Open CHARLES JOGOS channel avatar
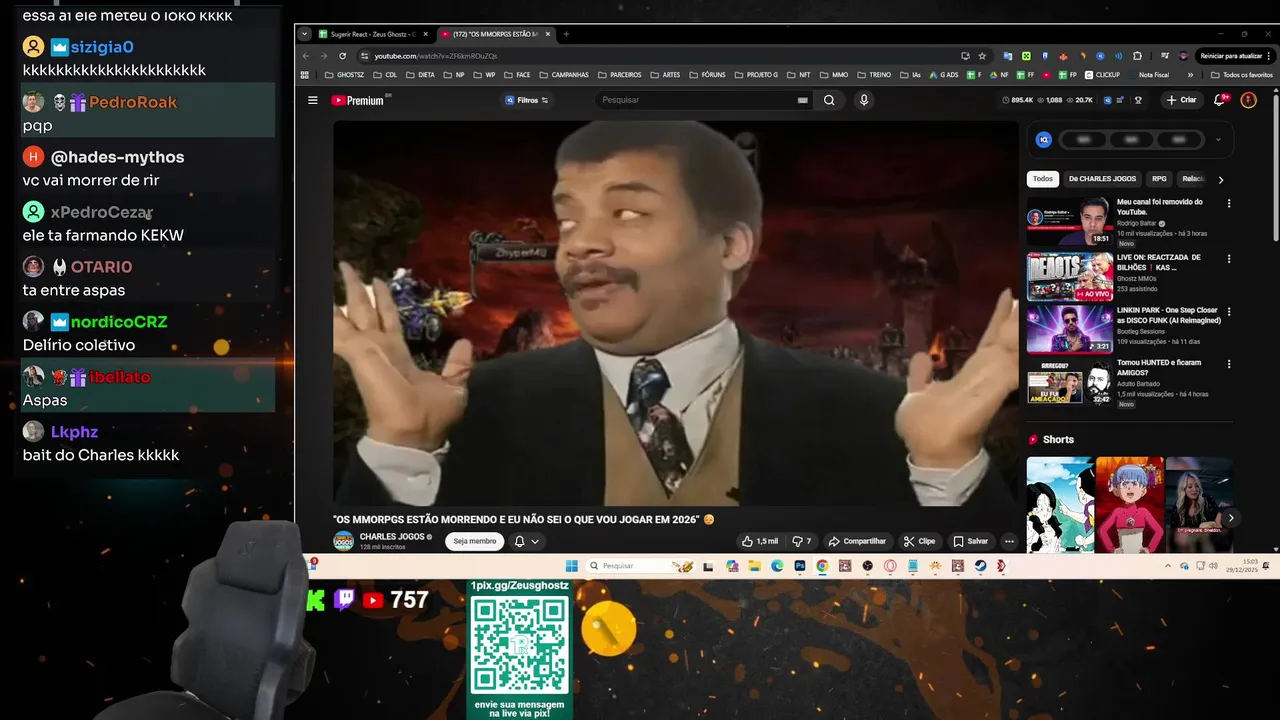This screenshot has height=720, width=1280. 343,541
